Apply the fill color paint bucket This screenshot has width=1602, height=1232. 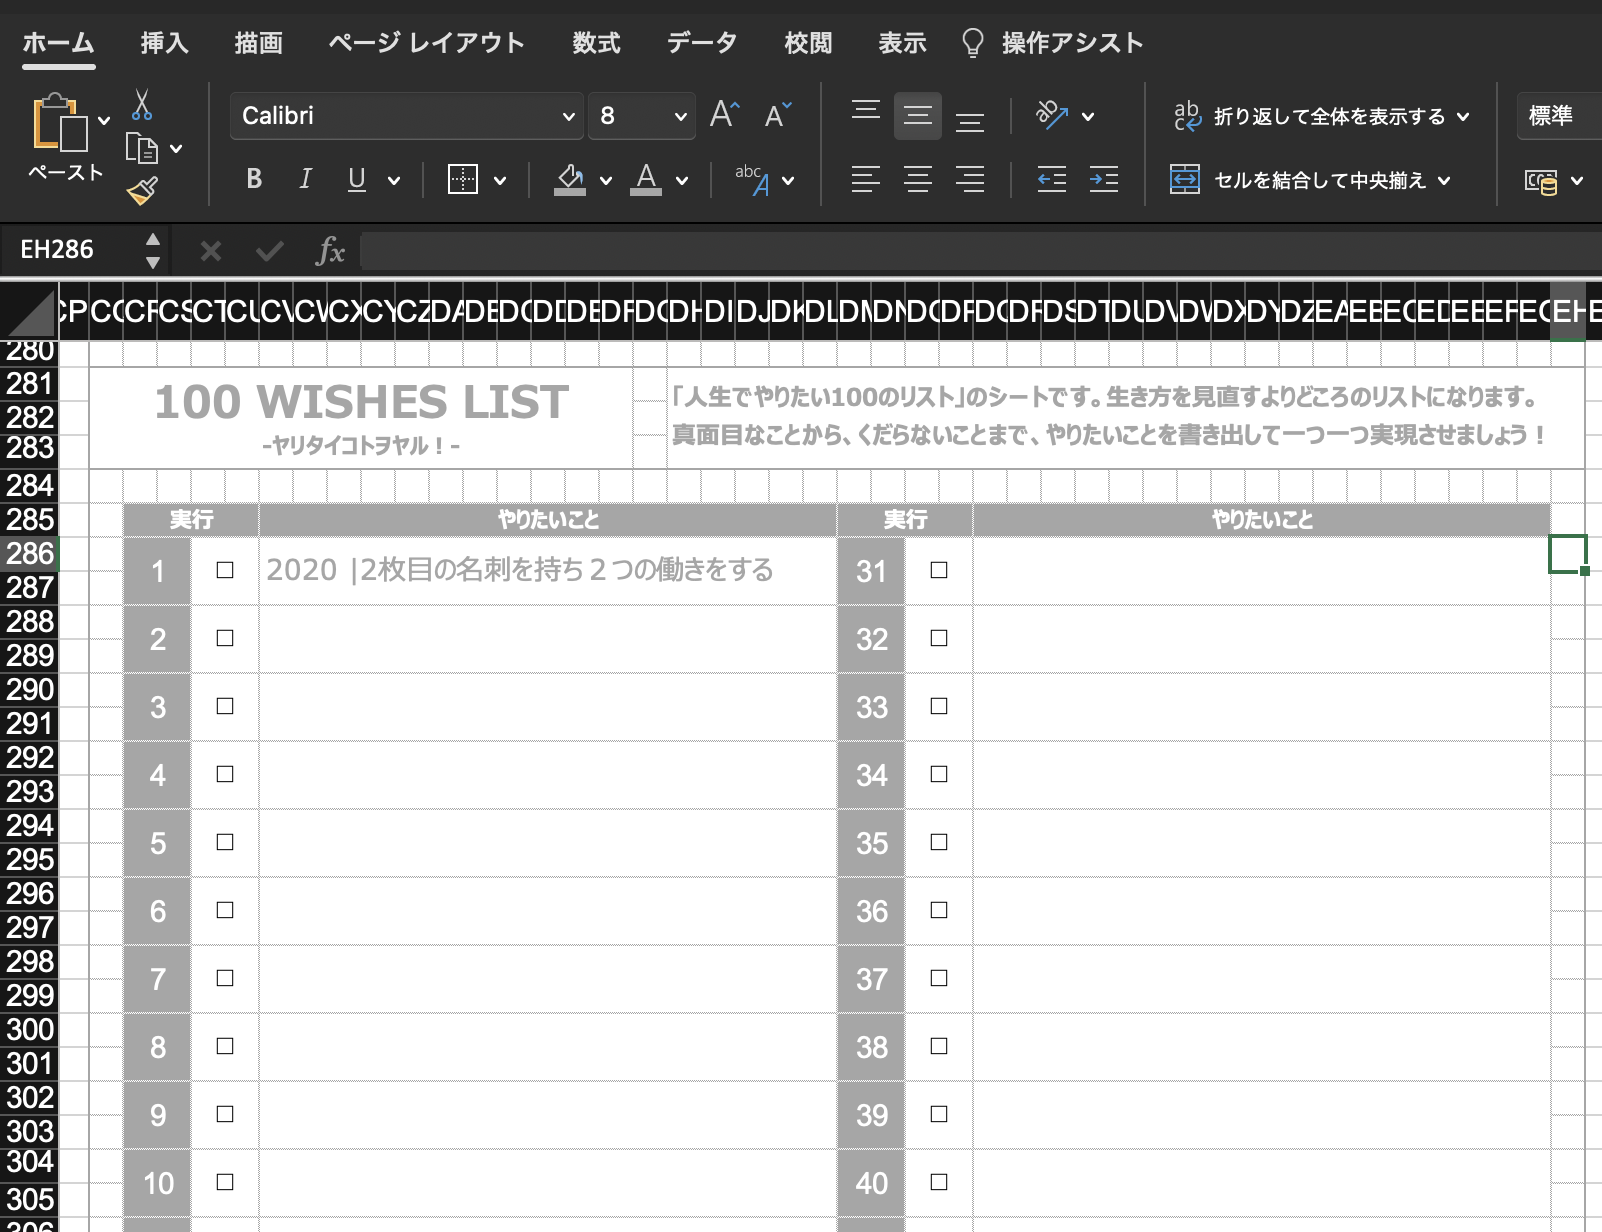click(x=570, y=179)
